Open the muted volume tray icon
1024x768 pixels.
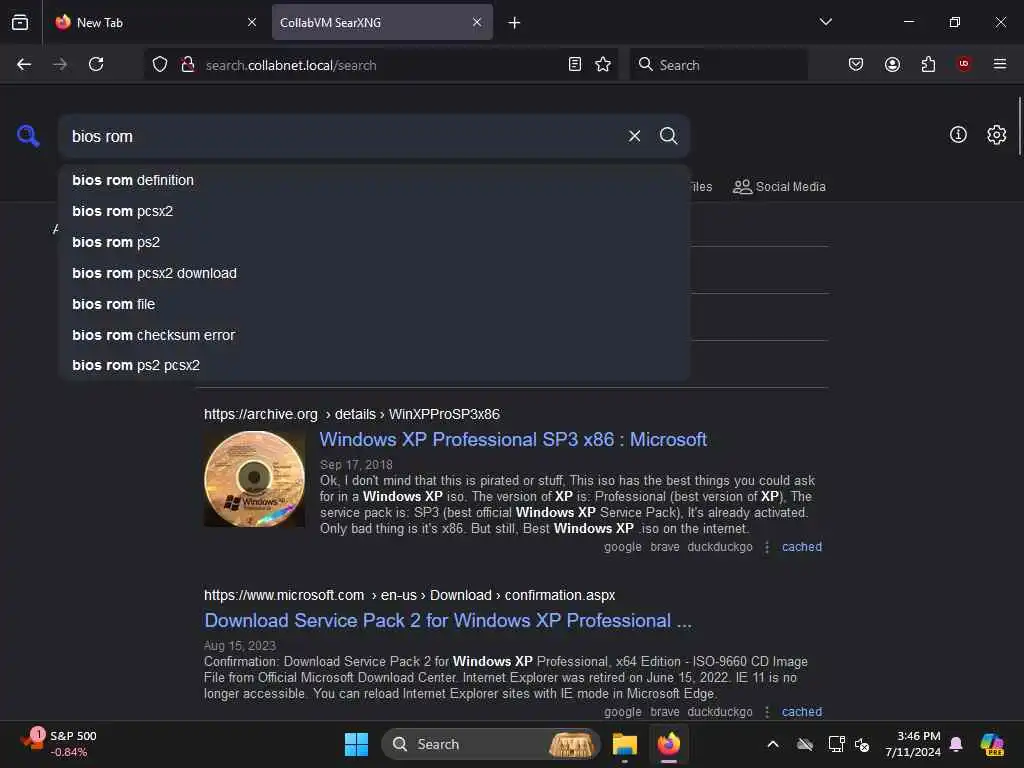[x=862, y=744]
